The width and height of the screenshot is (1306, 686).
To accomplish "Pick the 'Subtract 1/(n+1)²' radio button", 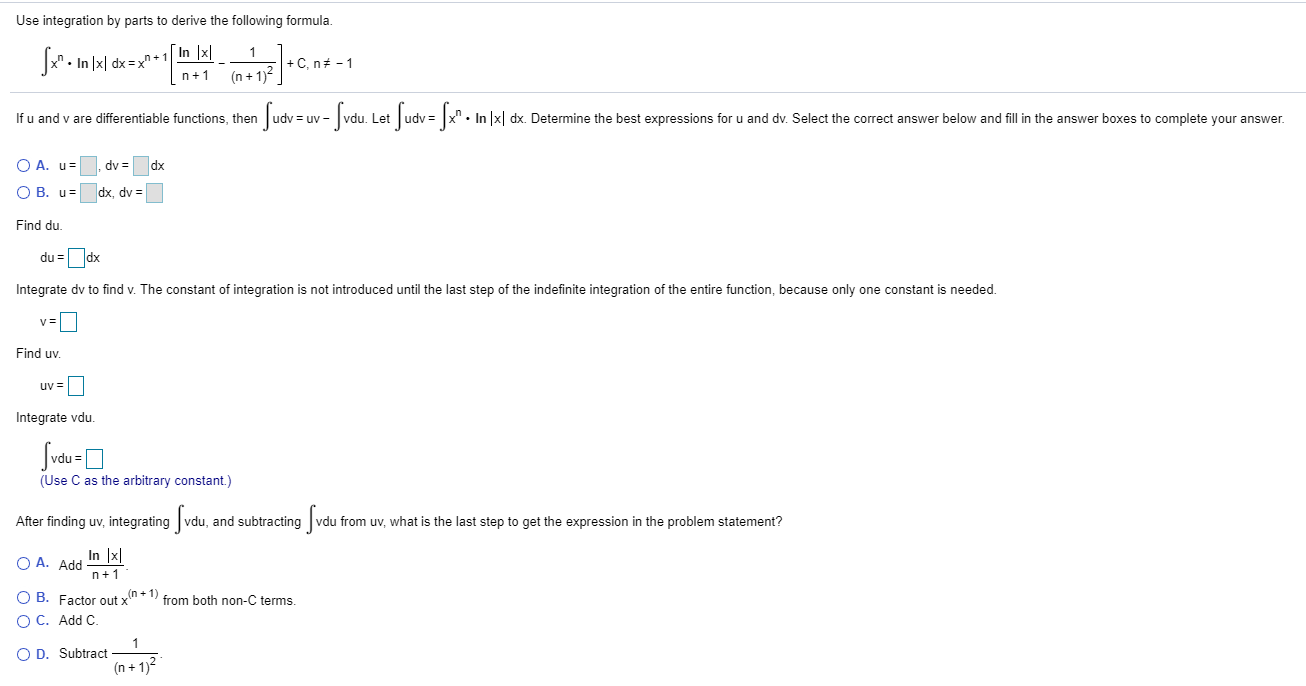I will tap(23, 654).
